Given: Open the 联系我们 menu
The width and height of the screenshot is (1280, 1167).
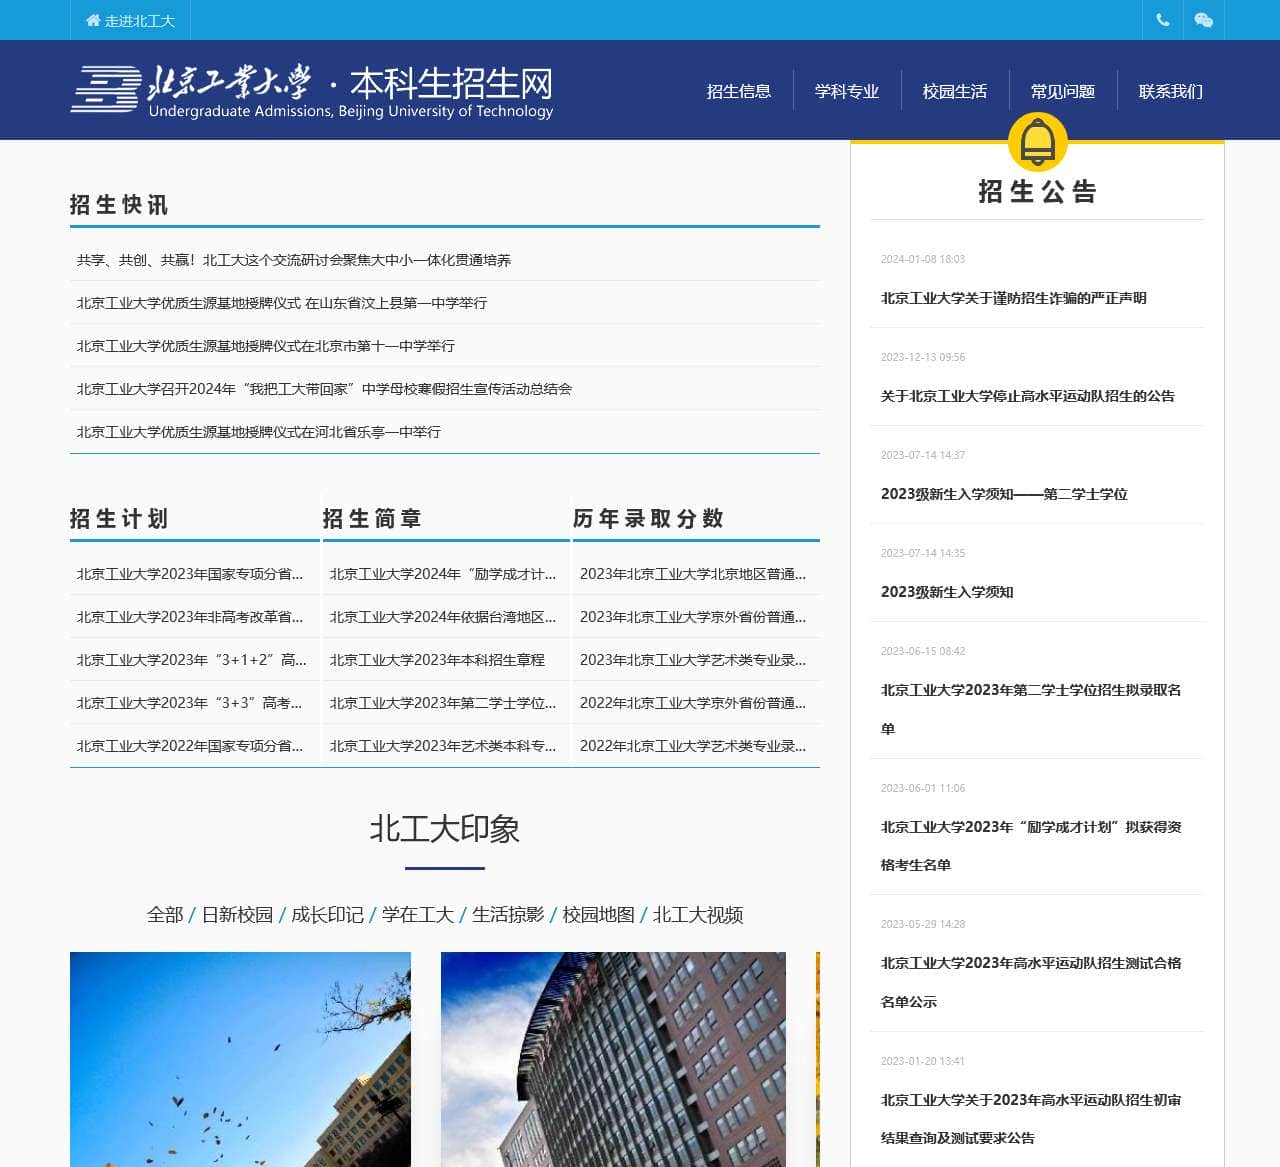Looking at the screenshot, I should 1171,91.
